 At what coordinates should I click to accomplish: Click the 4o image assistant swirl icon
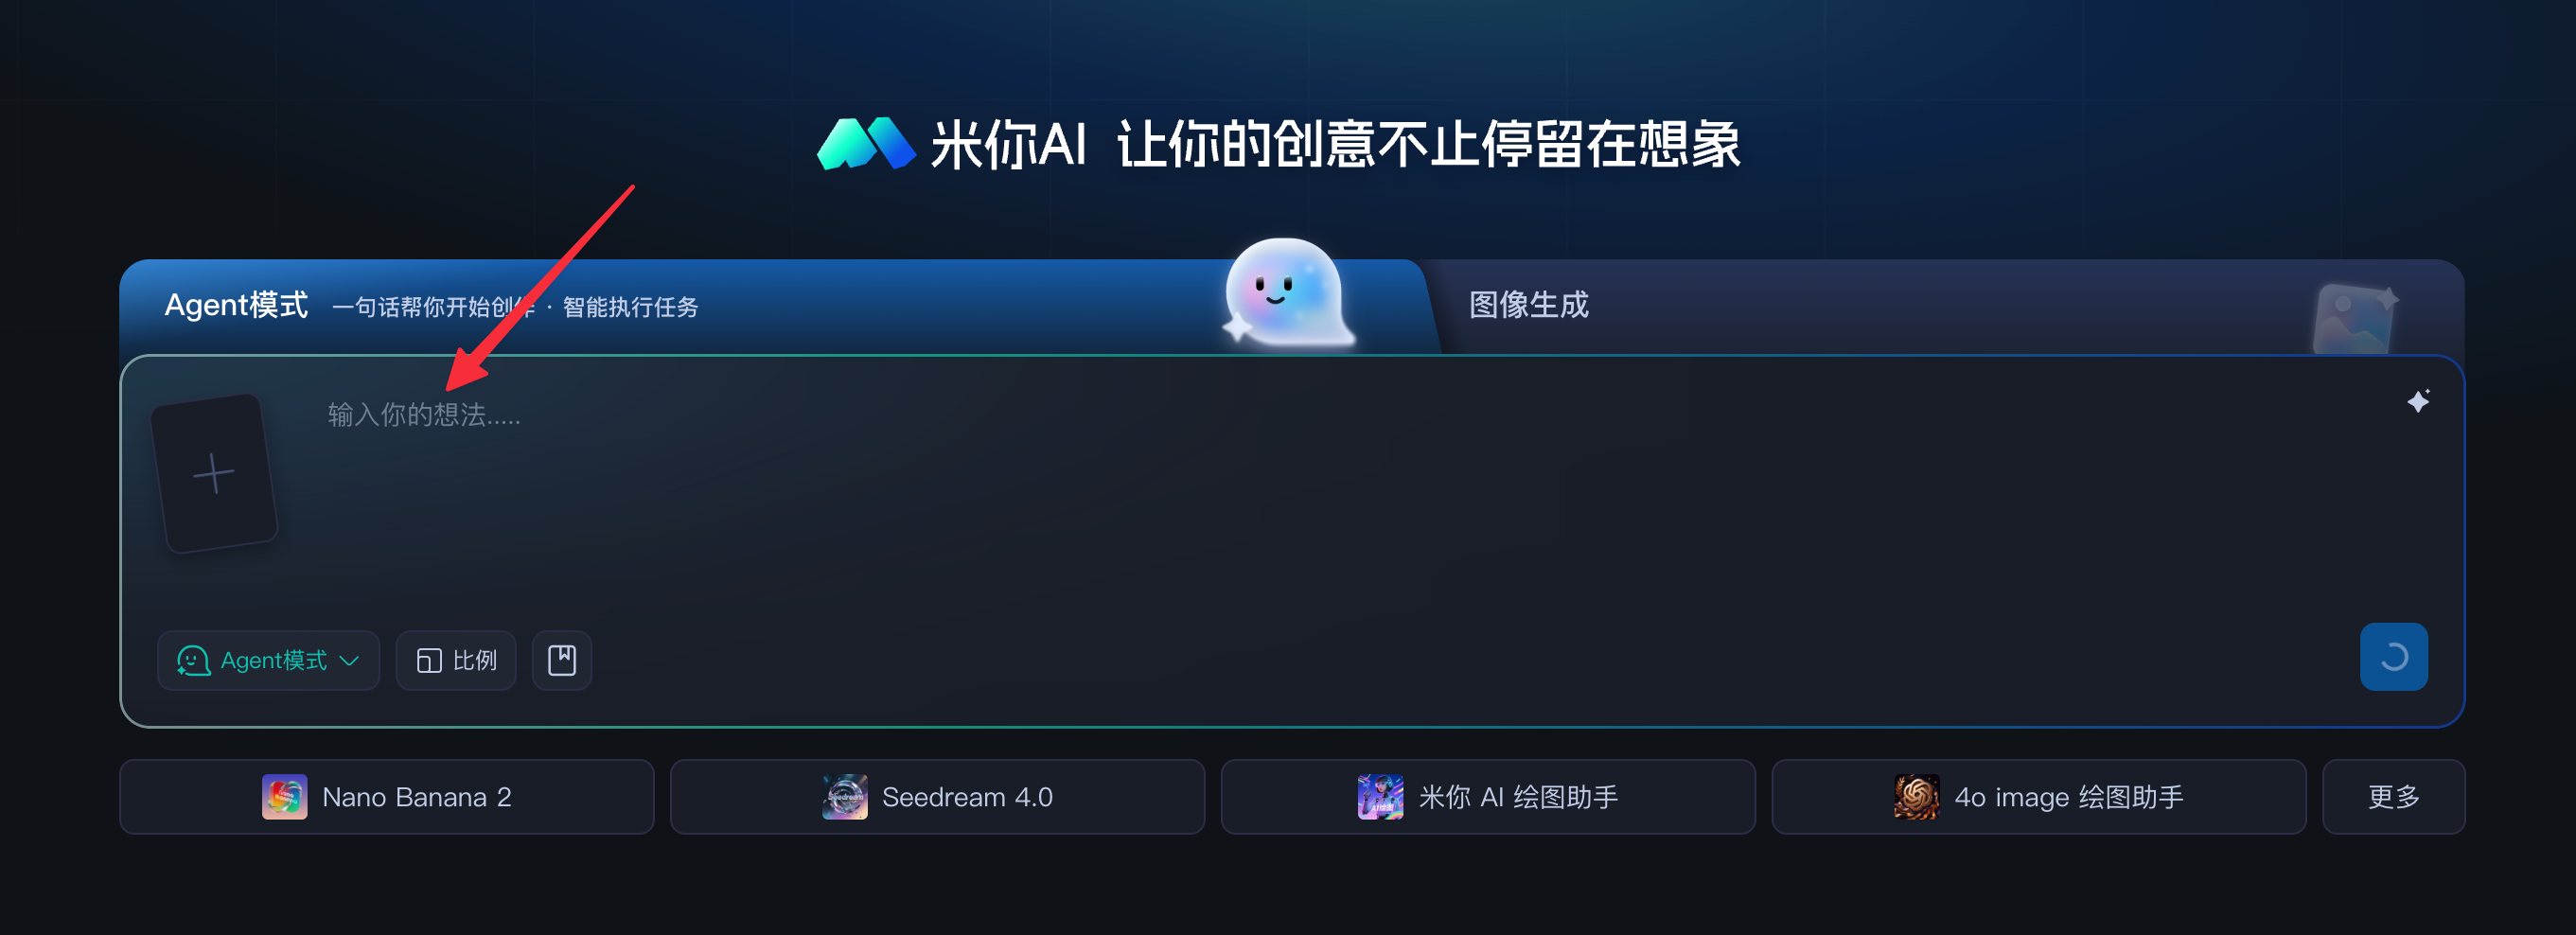[x=1916, y=797]
